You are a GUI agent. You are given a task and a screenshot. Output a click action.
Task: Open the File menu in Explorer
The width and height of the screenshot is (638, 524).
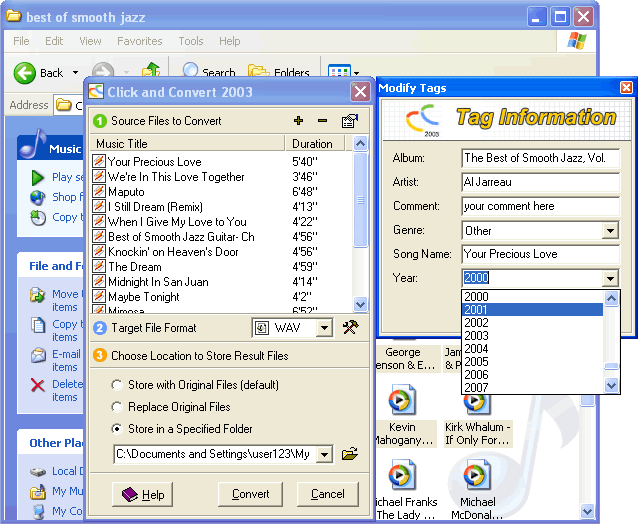[x=21, y=41]
